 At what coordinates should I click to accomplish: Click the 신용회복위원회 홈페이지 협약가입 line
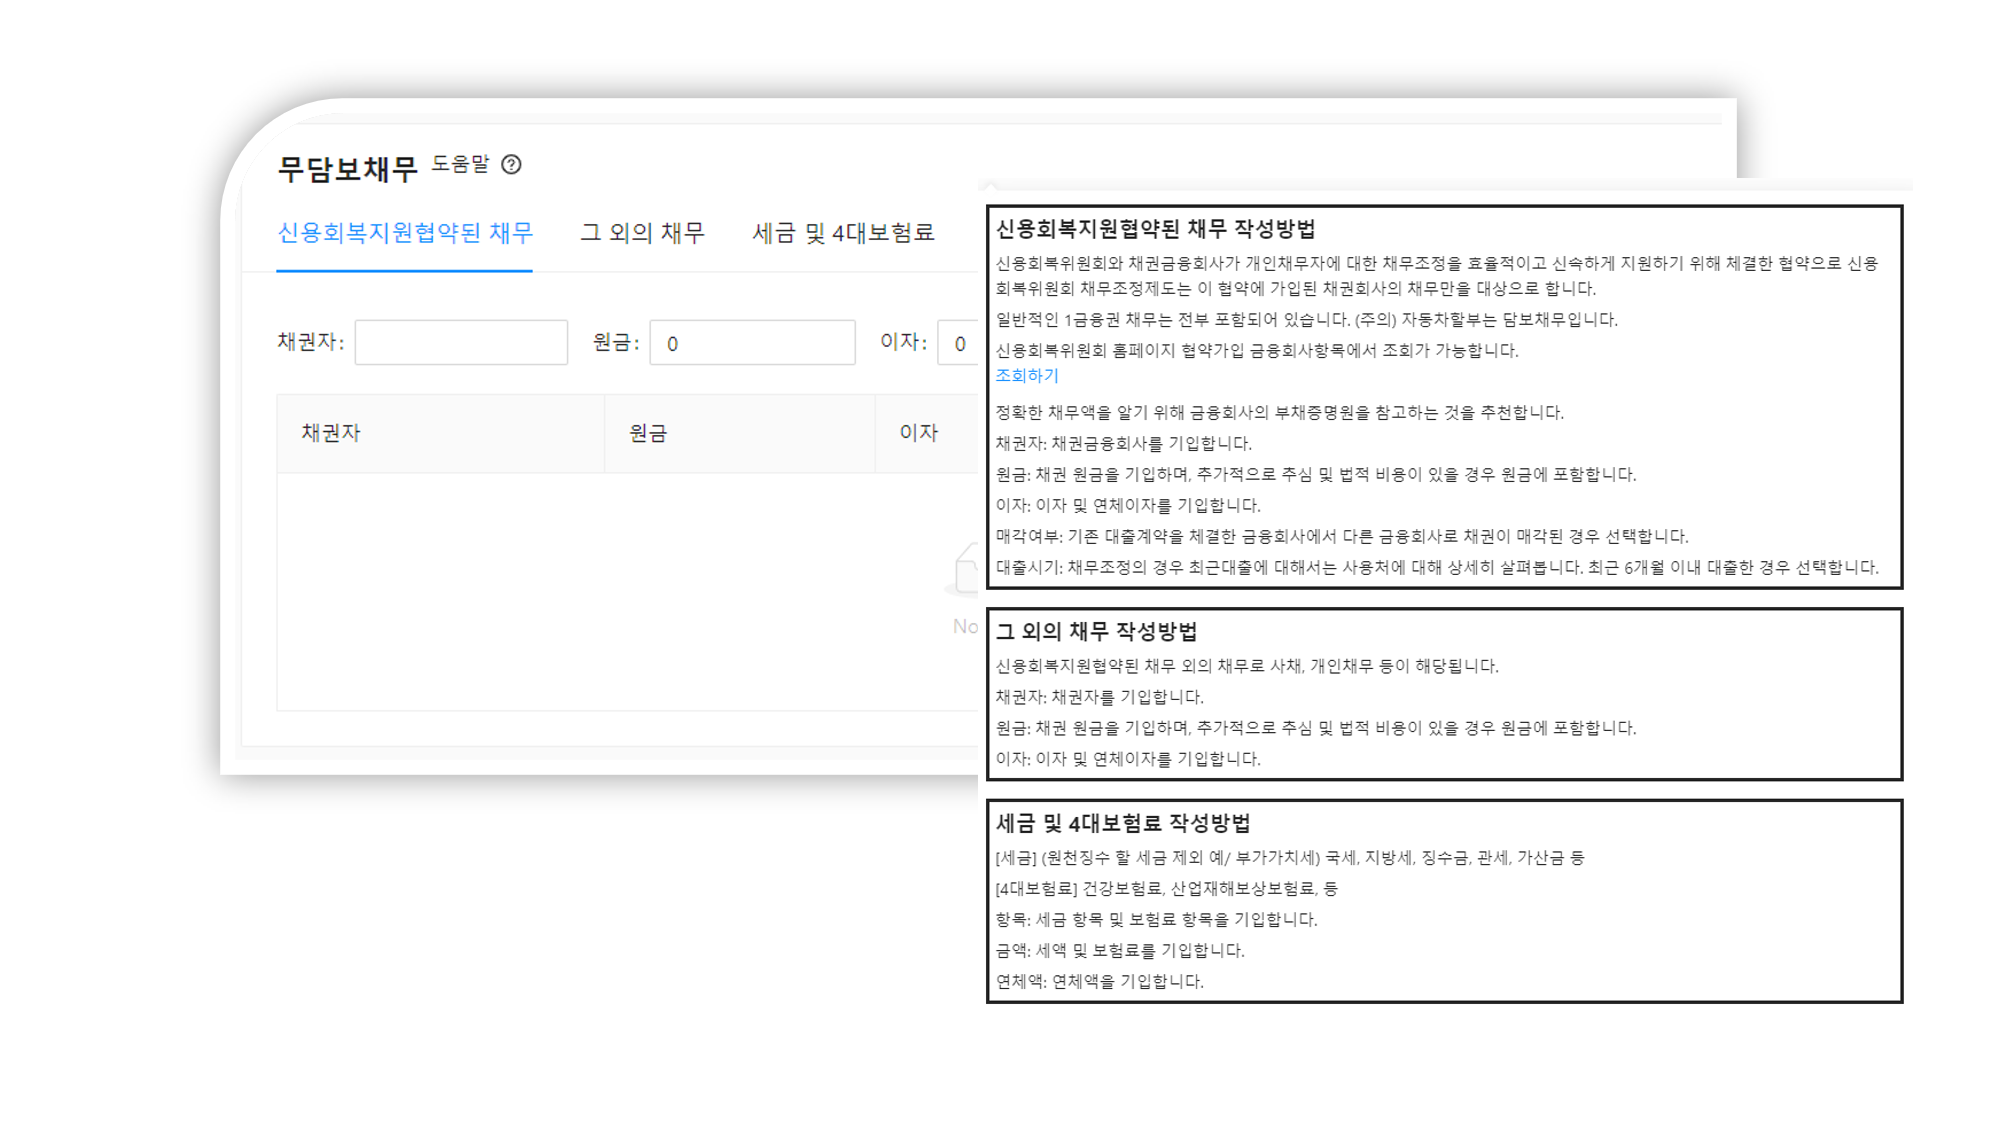coord(1257,351)
